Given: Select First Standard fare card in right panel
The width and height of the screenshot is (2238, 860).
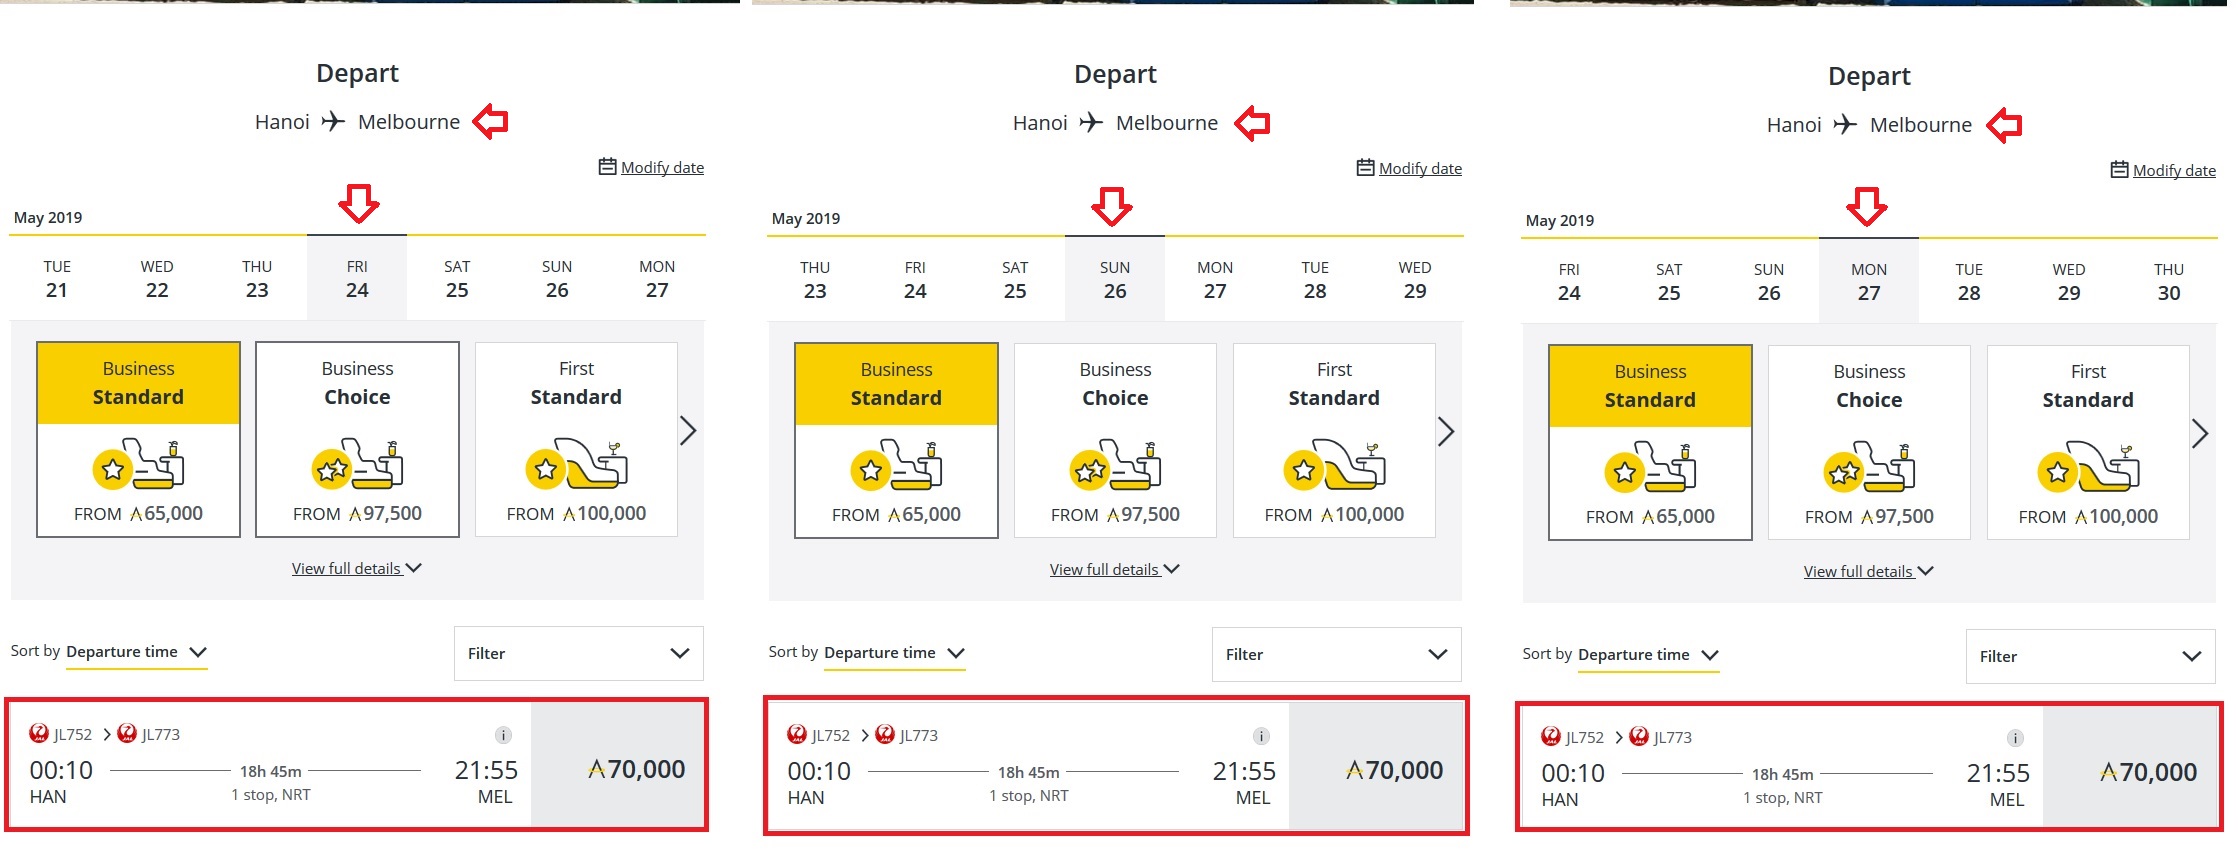Looking at the screenshot, I should pyautogui.click(x=2088, y=443).
